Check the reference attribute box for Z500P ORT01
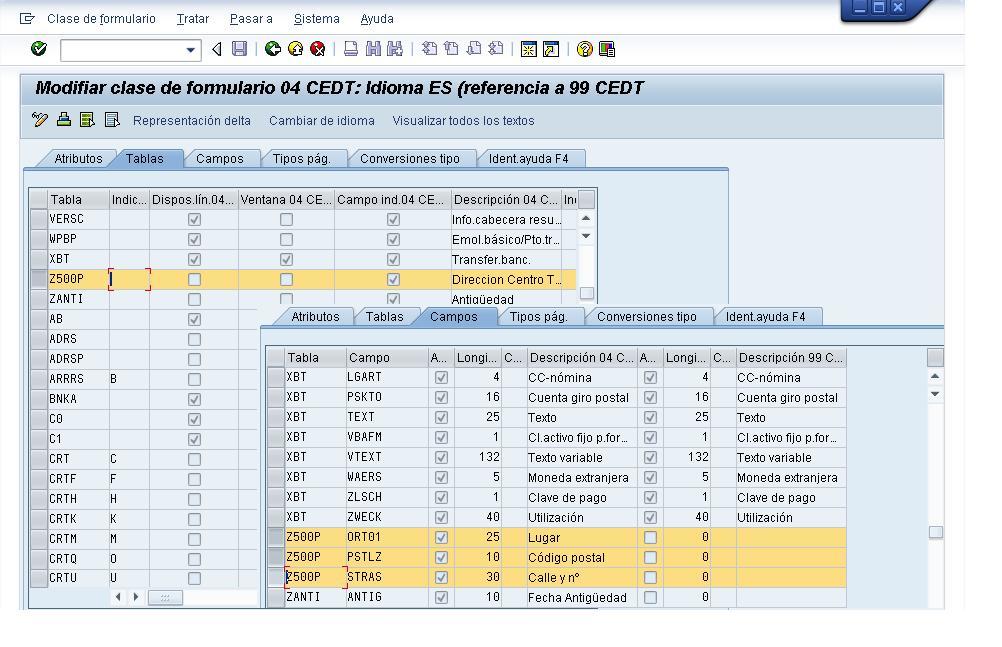 [x=650, y=537]
